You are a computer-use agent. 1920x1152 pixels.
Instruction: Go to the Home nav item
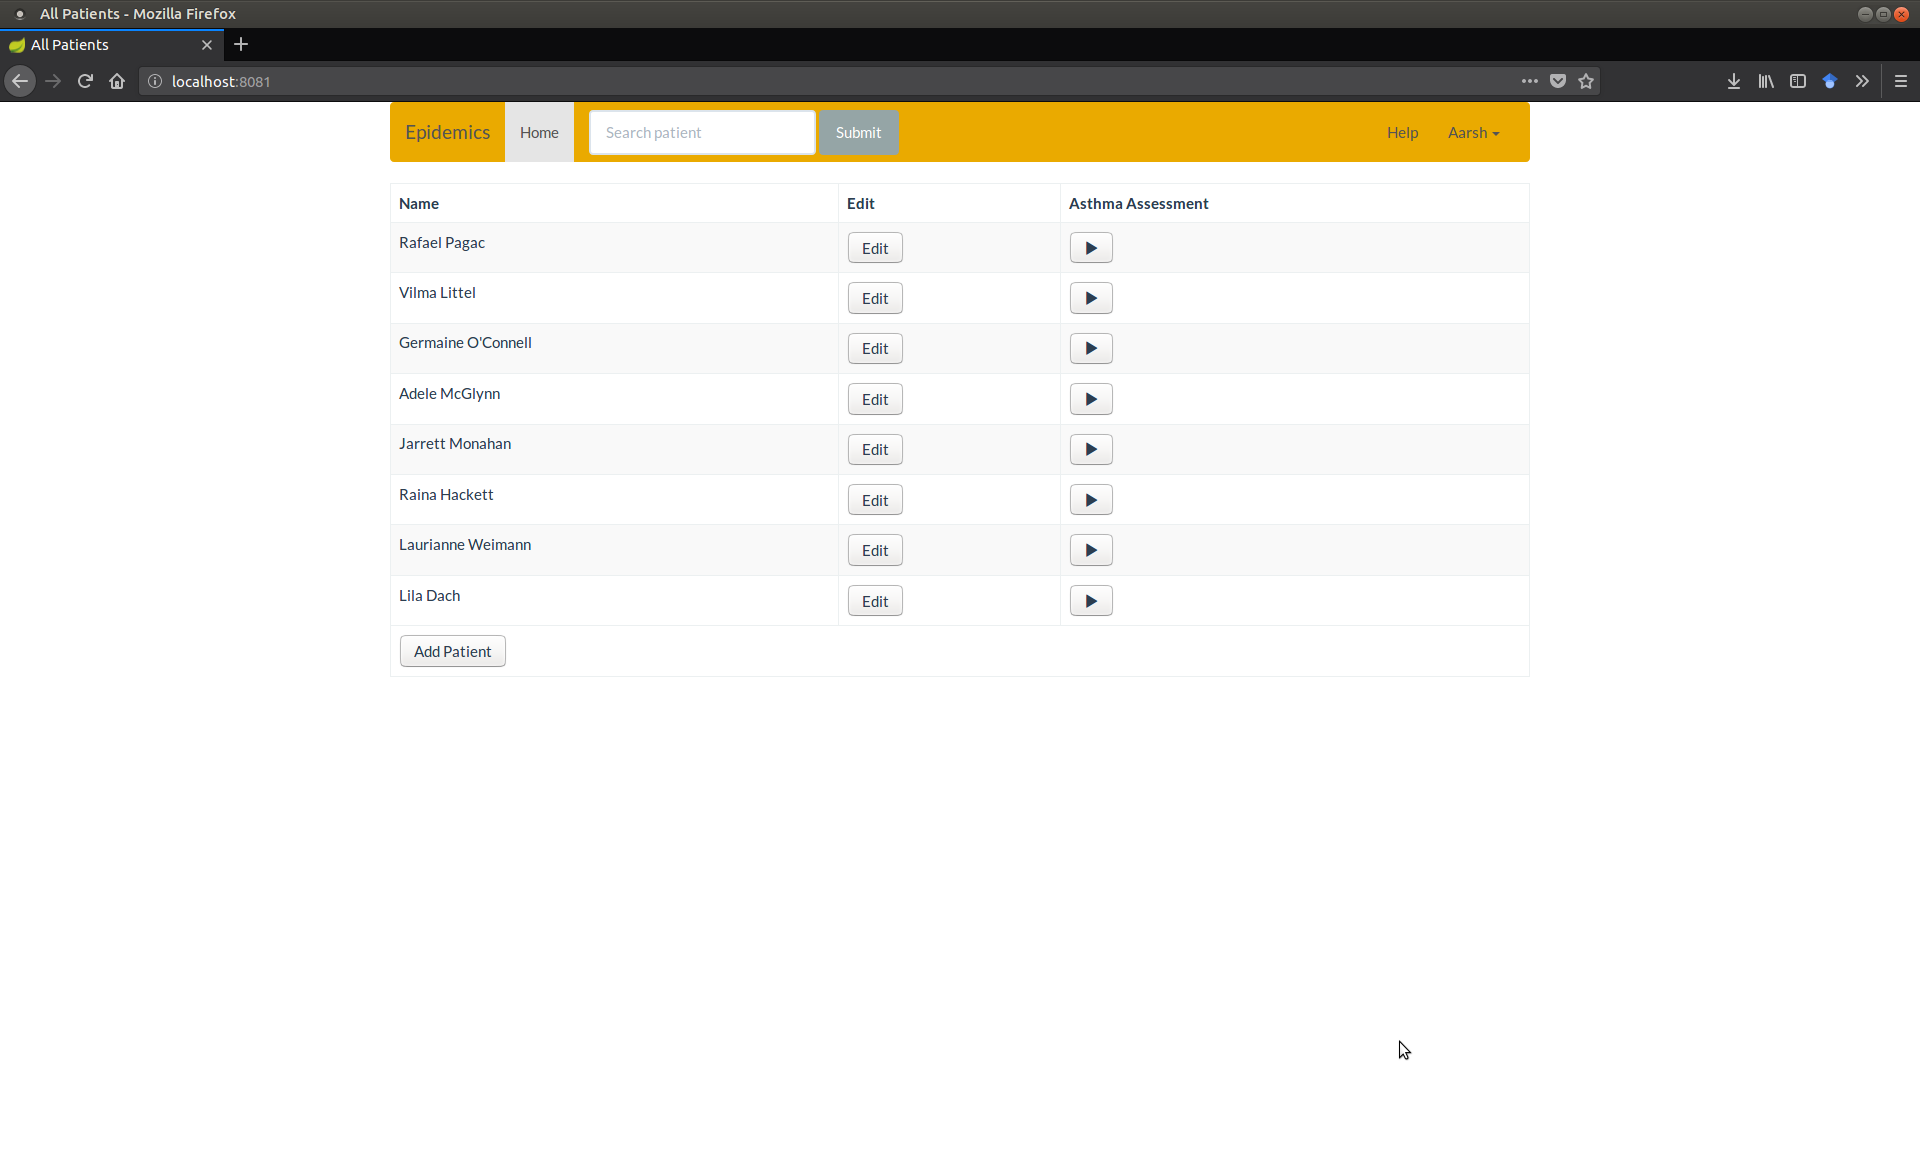539,133
